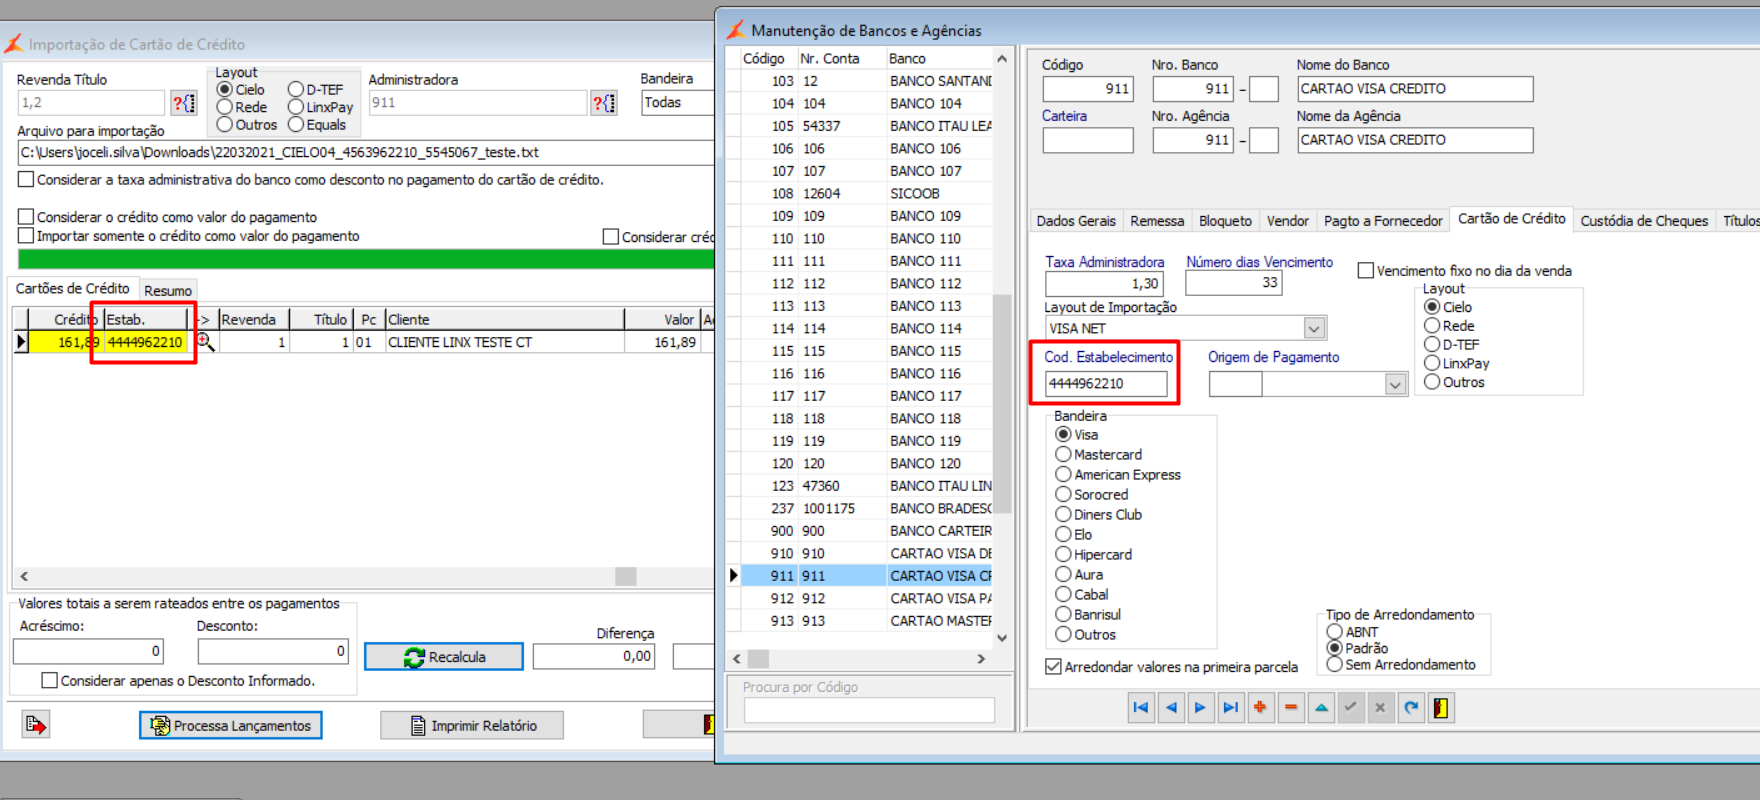
Task: Open Origem de Pagamento dropdown
Action: pyautogui.click(x=1395, y=384)
